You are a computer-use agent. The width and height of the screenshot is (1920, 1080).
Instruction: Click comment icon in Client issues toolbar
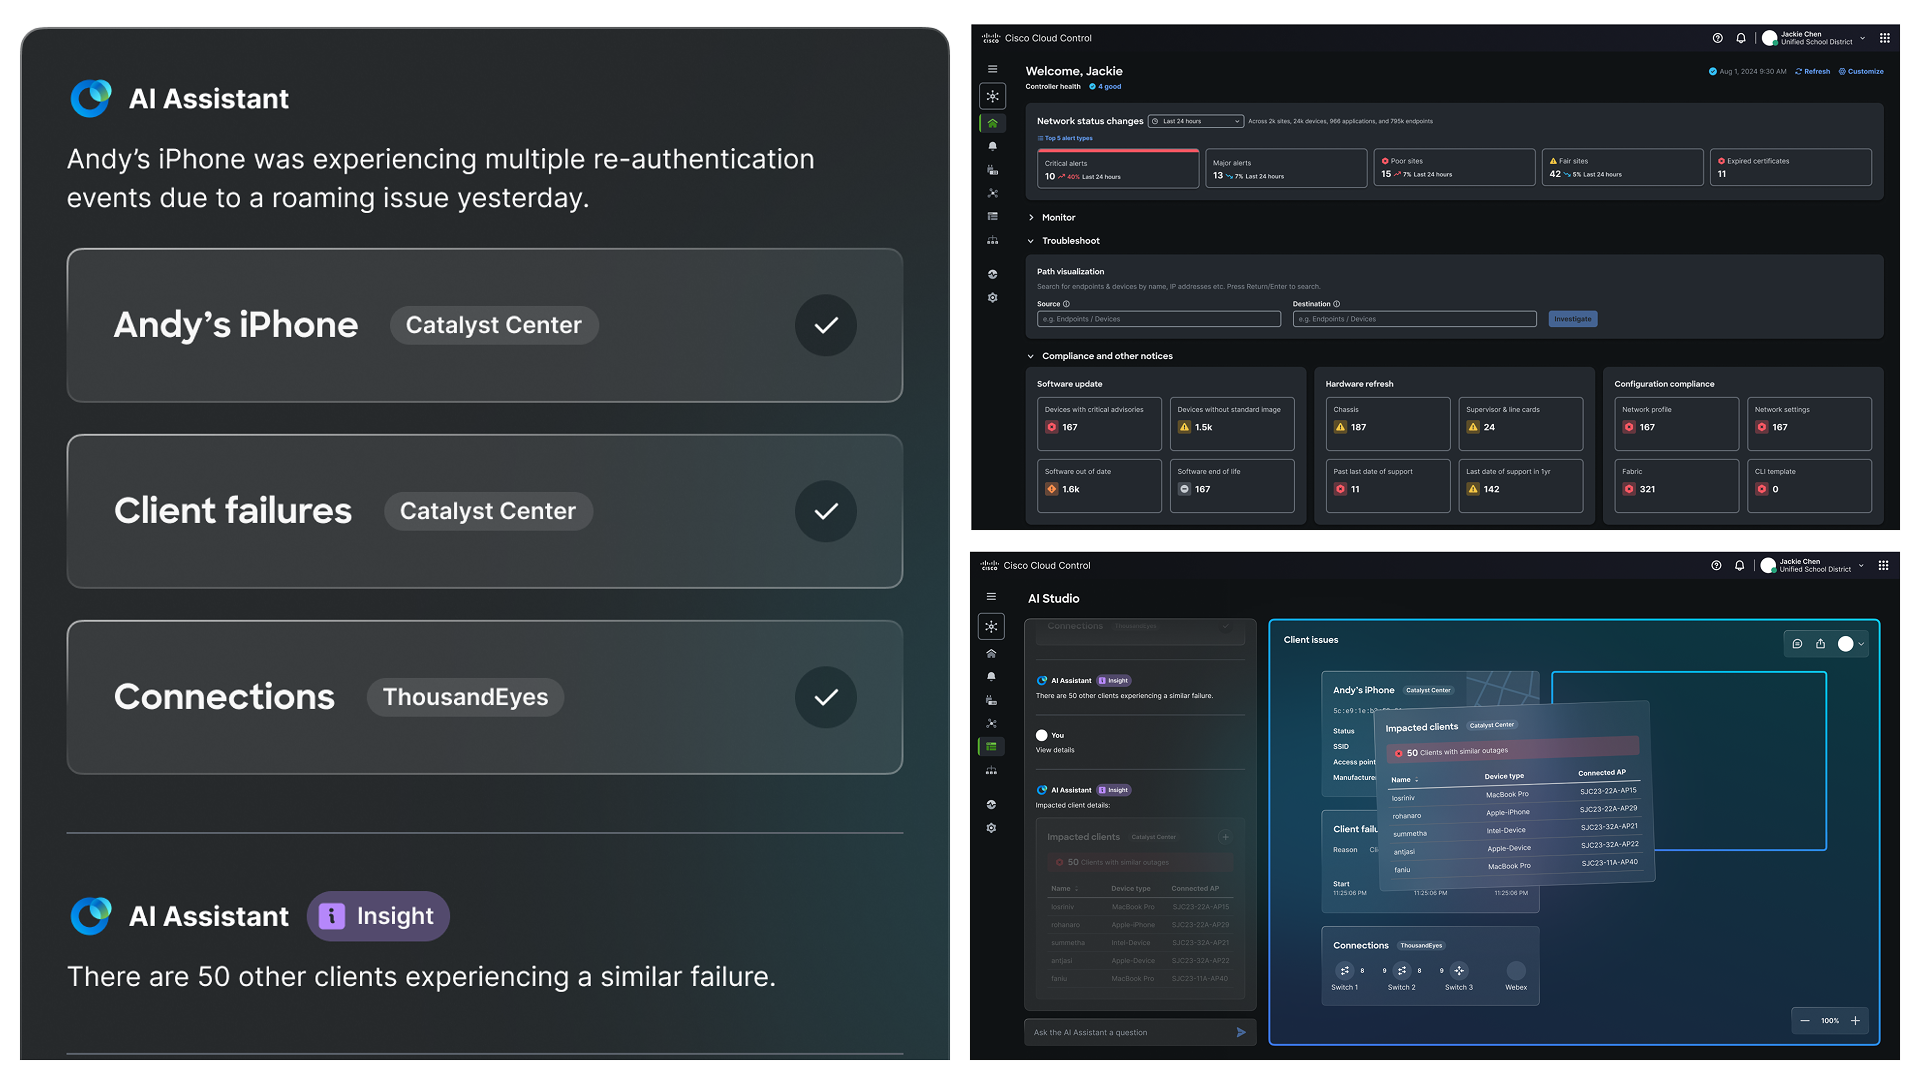click(x=1797, y=644)
